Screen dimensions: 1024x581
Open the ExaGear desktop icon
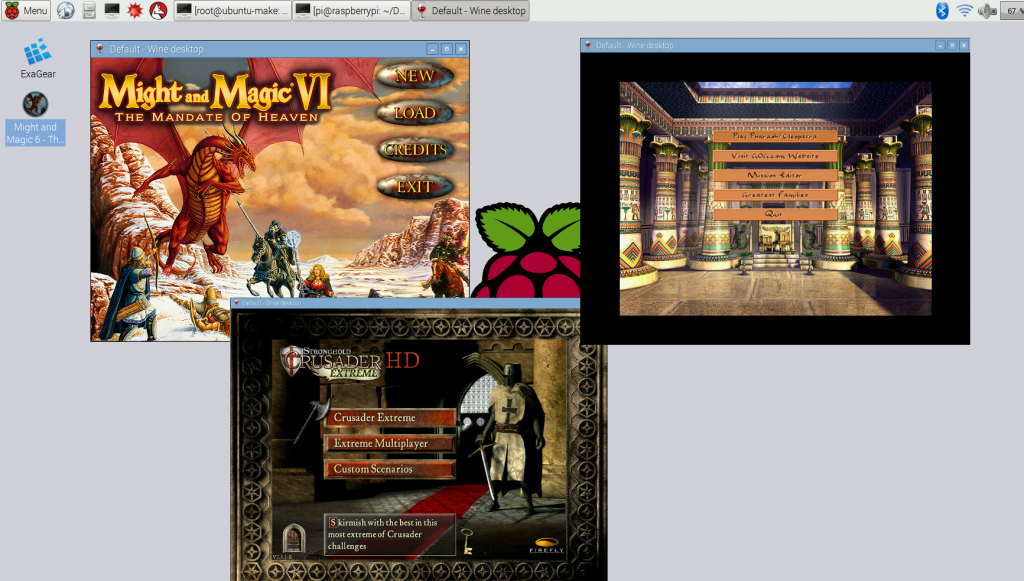coord(37,59)
